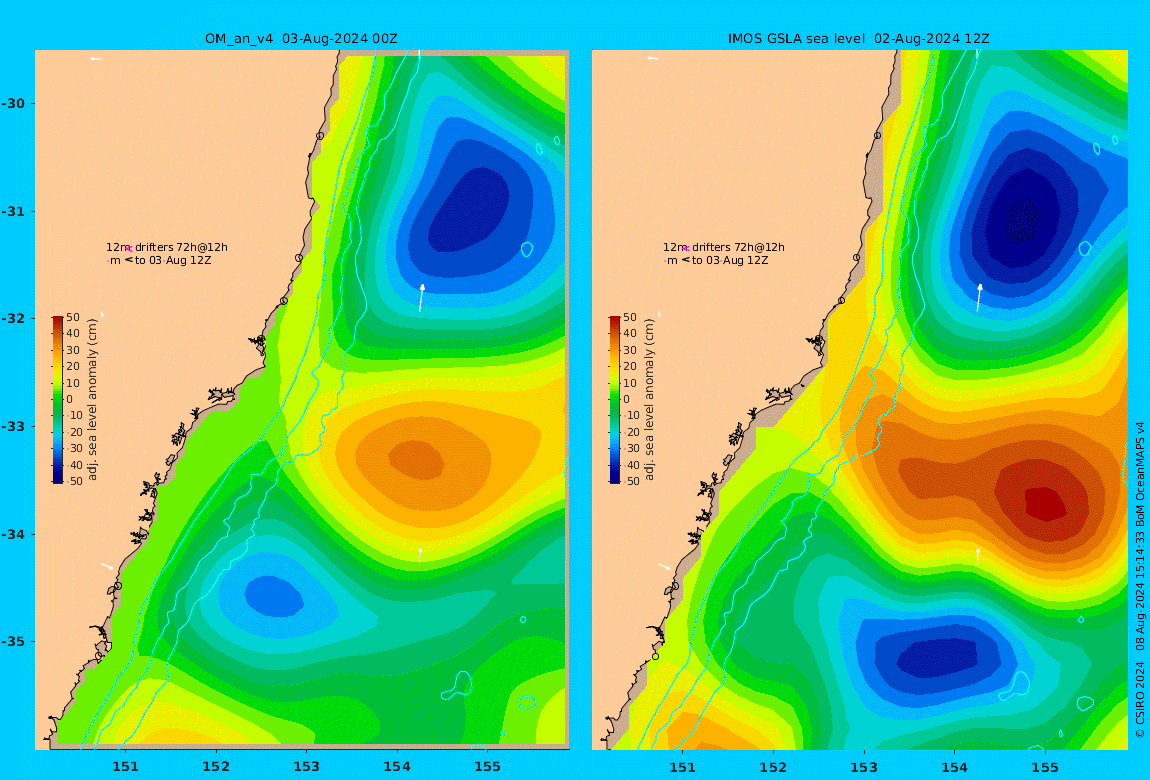Click the vertical CSIRO BoM OceanMAPS v4 copyright text

click(1140, 579)
